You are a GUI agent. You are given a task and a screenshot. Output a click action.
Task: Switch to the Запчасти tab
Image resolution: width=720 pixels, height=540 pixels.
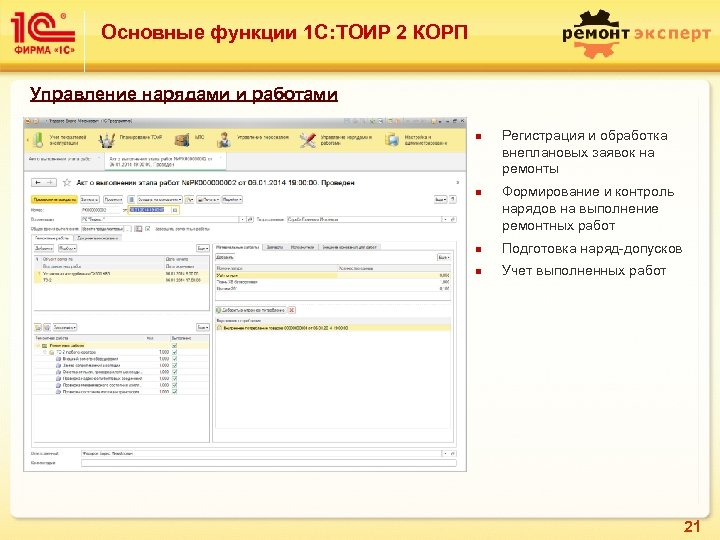click(275, 247)
